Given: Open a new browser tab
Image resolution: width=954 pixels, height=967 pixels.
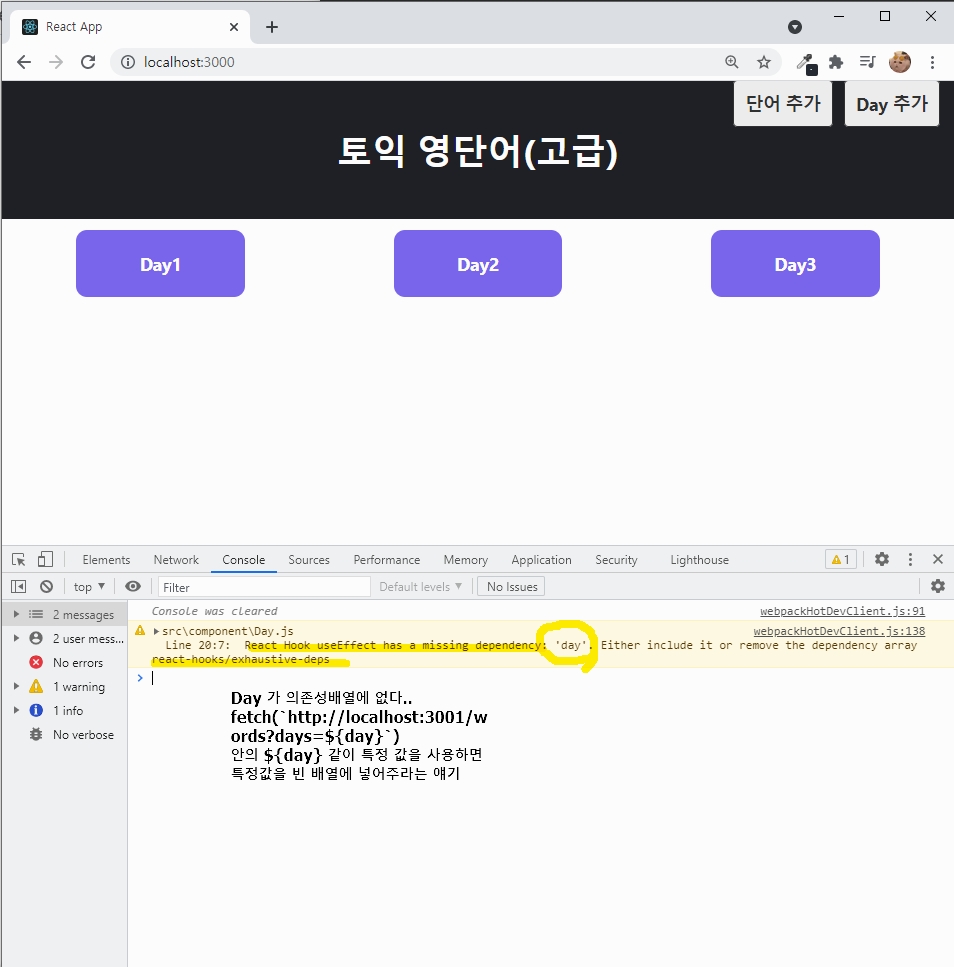Looking at the screenshot, I should click(x=272, y=27).
